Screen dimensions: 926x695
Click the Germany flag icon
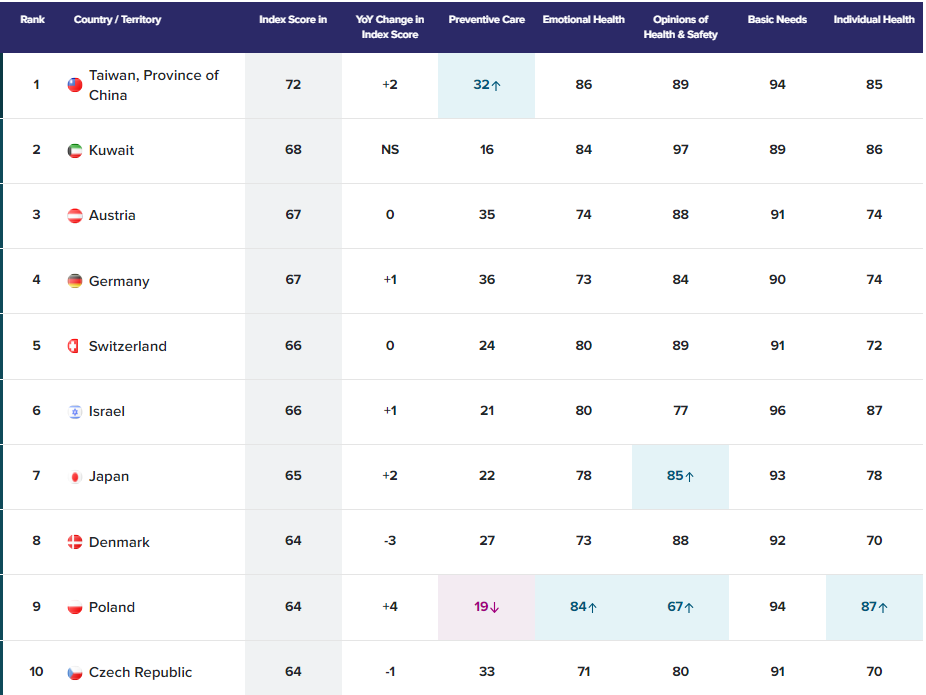click(75, 281)
